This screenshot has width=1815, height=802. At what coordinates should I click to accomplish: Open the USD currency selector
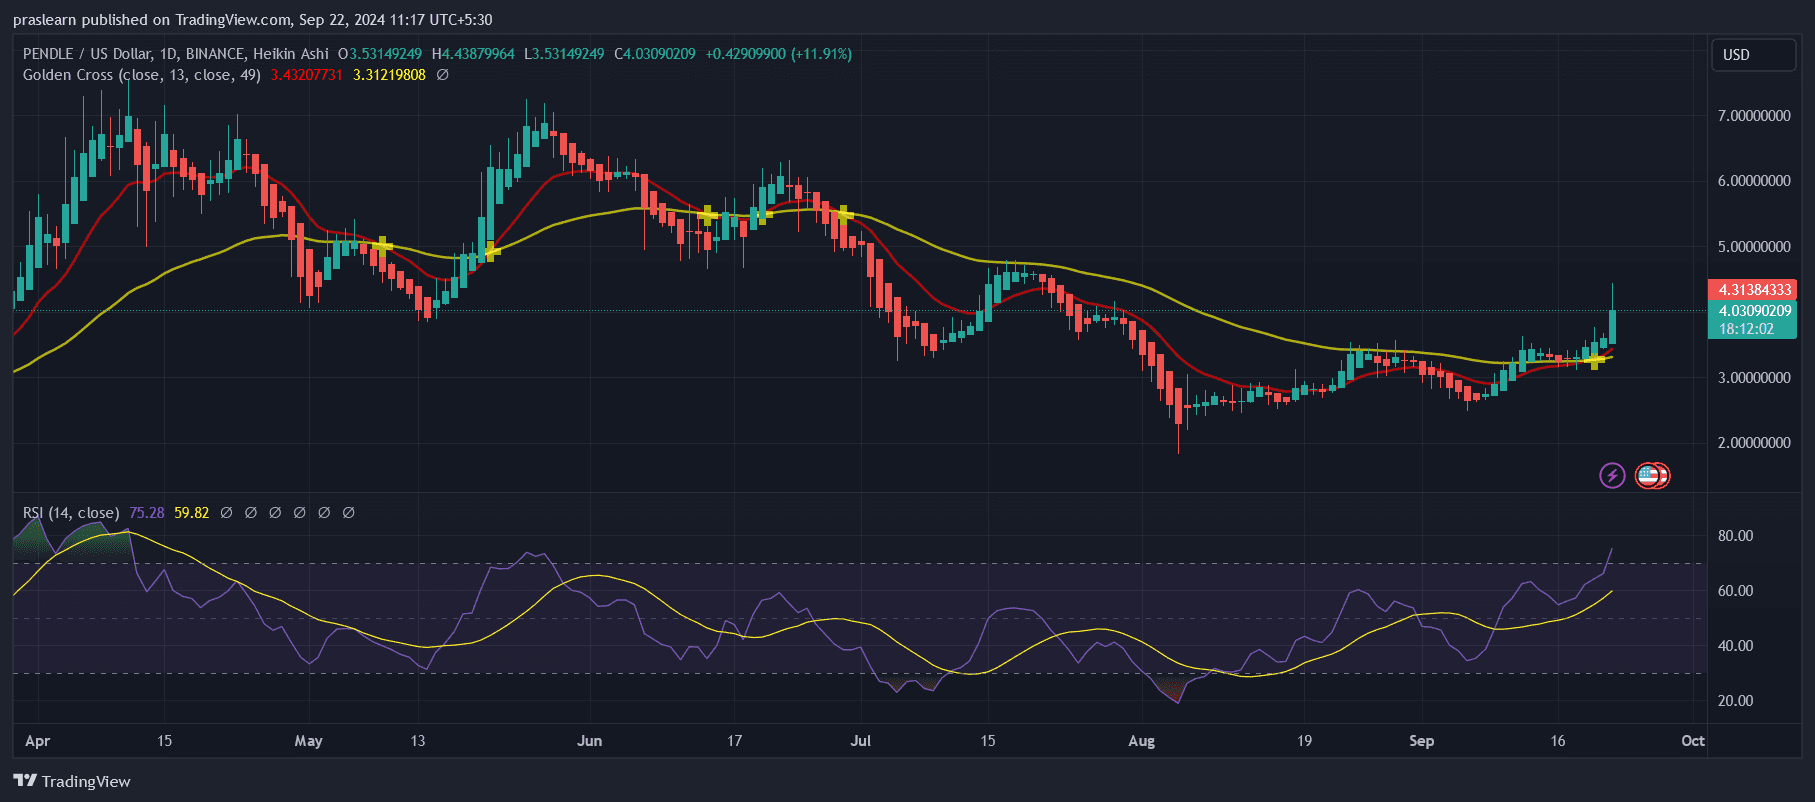[1753, 55]
